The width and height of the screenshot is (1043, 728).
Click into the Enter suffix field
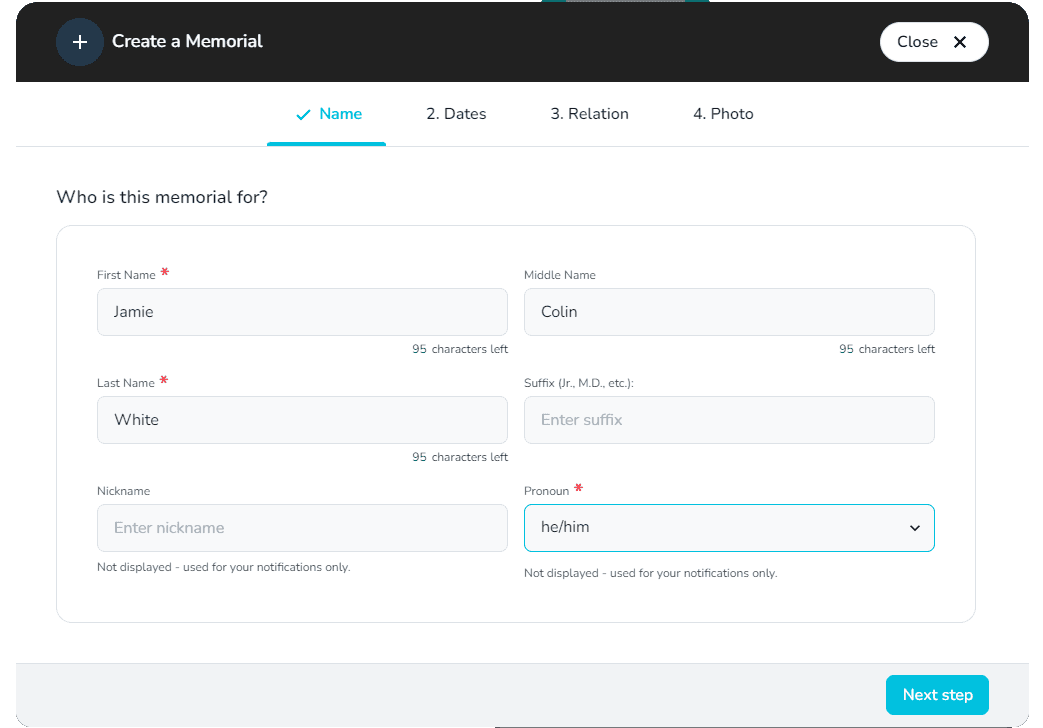click(729, 420)
